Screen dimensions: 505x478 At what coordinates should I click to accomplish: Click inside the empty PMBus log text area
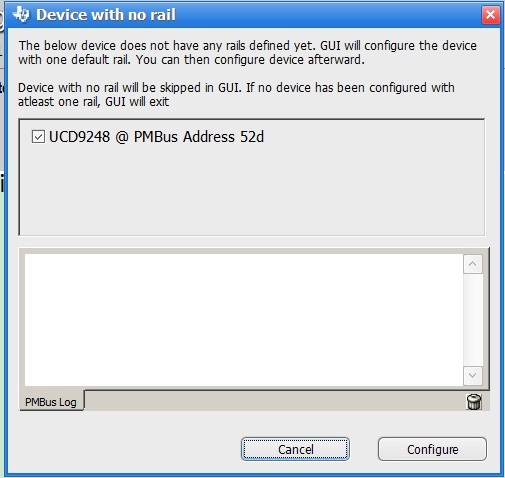tap(244, 320)
